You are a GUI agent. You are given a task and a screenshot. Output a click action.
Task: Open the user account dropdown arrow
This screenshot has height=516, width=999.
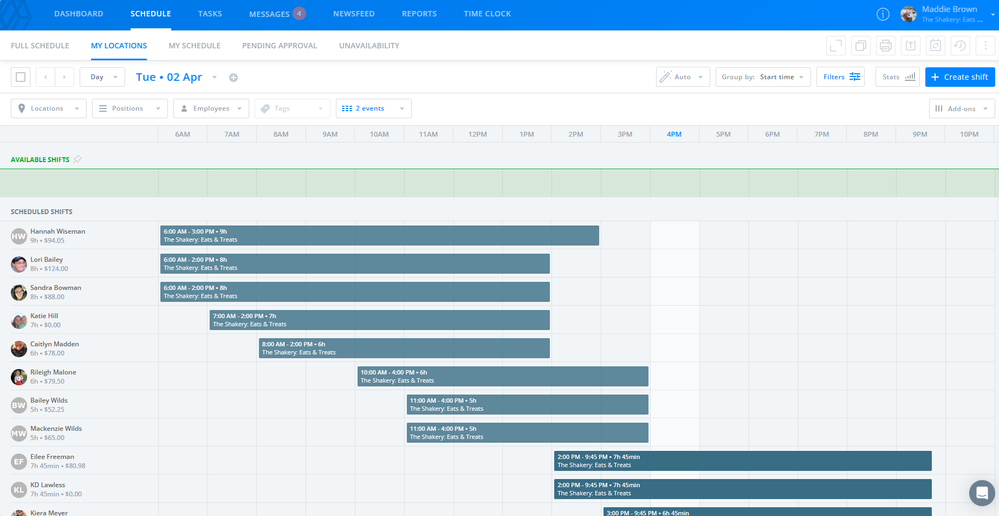(x=994, y=14)
